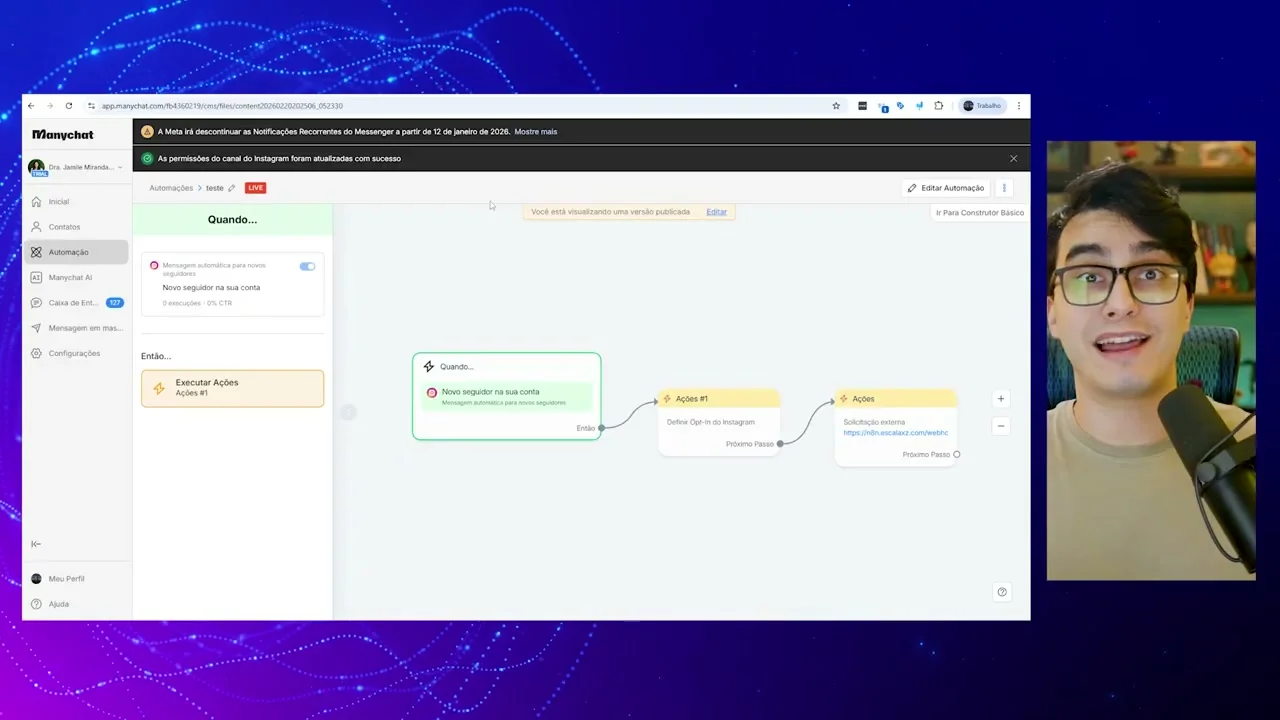Open Configurações in the sidebar
Image resolution: width=1280 pixels, height=720 pixels.
tap(76, 353)
